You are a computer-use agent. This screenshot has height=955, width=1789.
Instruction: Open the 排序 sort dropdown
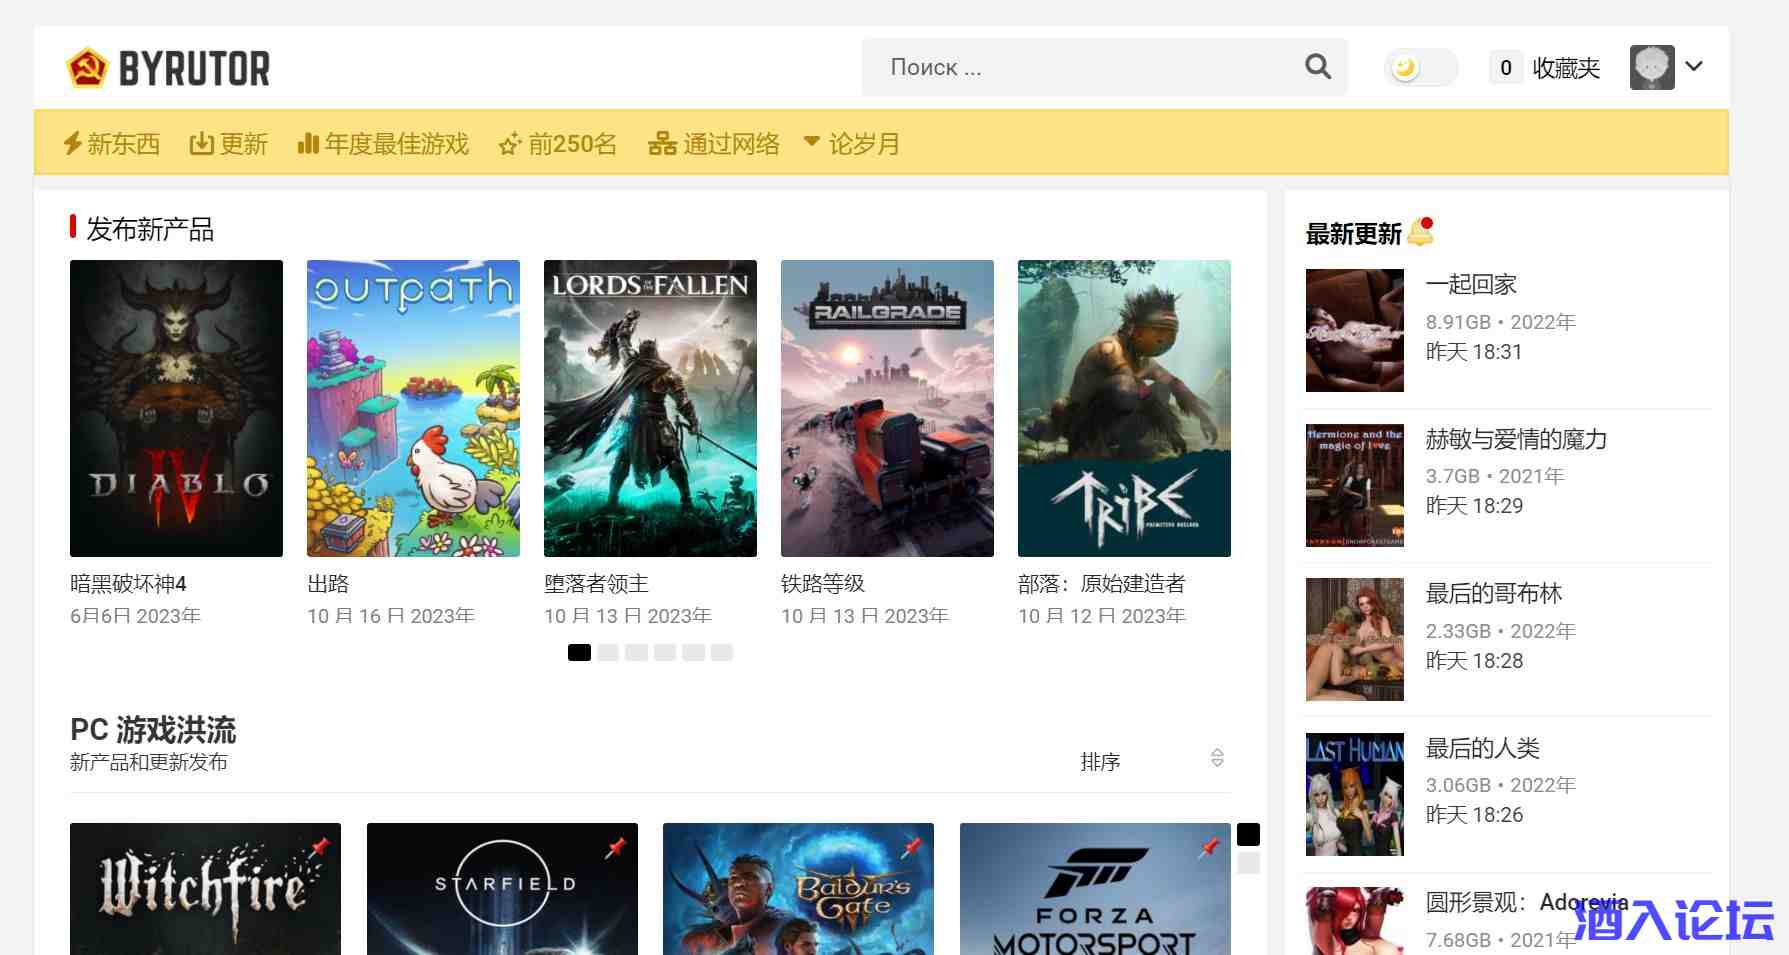[x=1150, y=761]
